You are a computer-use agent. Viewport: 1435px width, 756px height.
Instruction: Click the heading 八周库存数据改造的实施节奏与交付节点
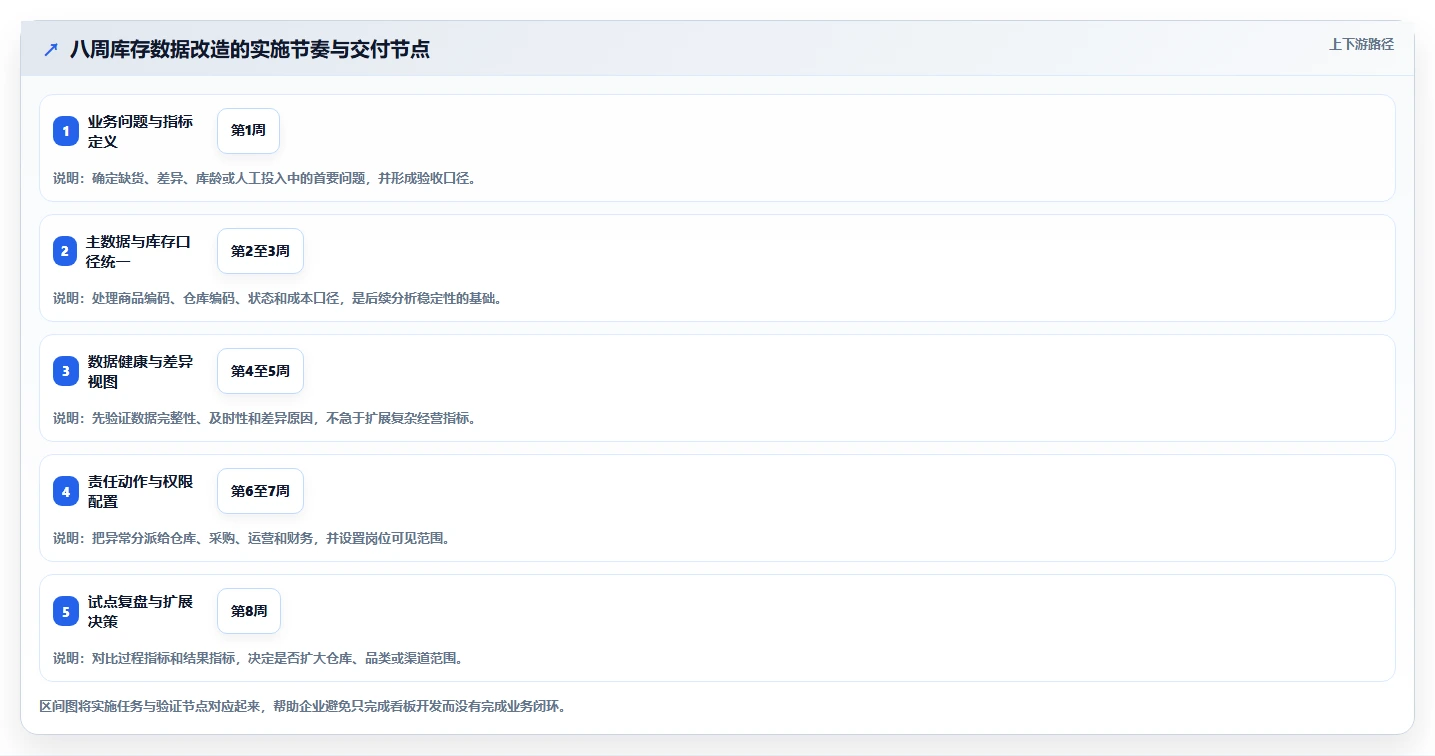[250, 49]
